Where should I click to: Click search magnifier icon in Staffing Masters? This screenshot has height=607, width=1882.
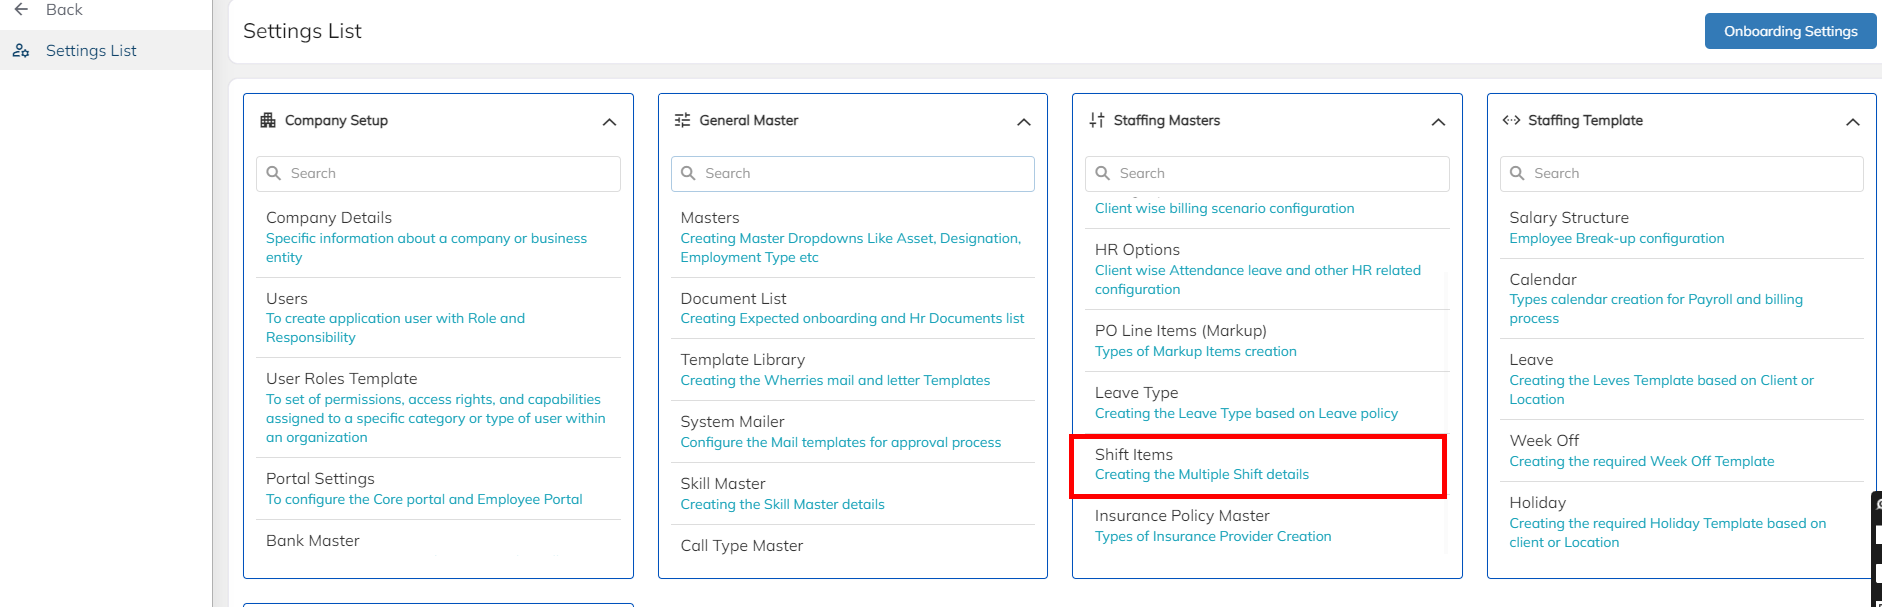[1103, 173]
